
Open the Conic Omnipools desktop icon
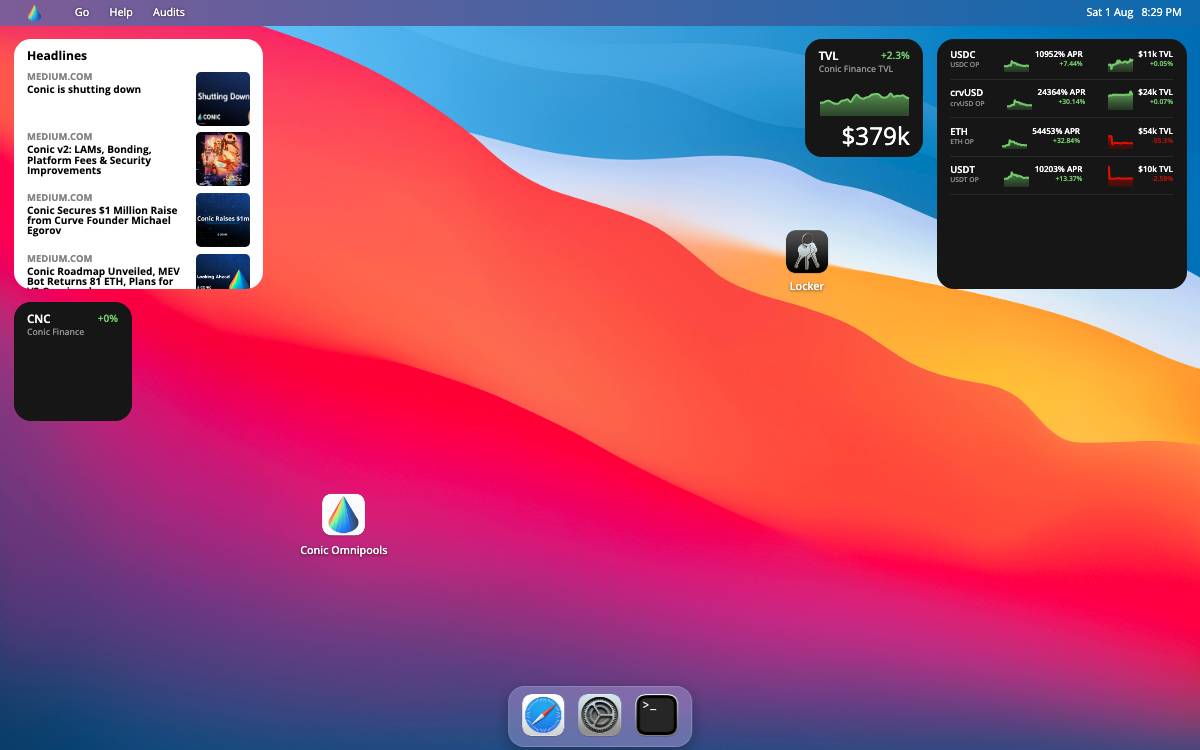tap(343, 515)
